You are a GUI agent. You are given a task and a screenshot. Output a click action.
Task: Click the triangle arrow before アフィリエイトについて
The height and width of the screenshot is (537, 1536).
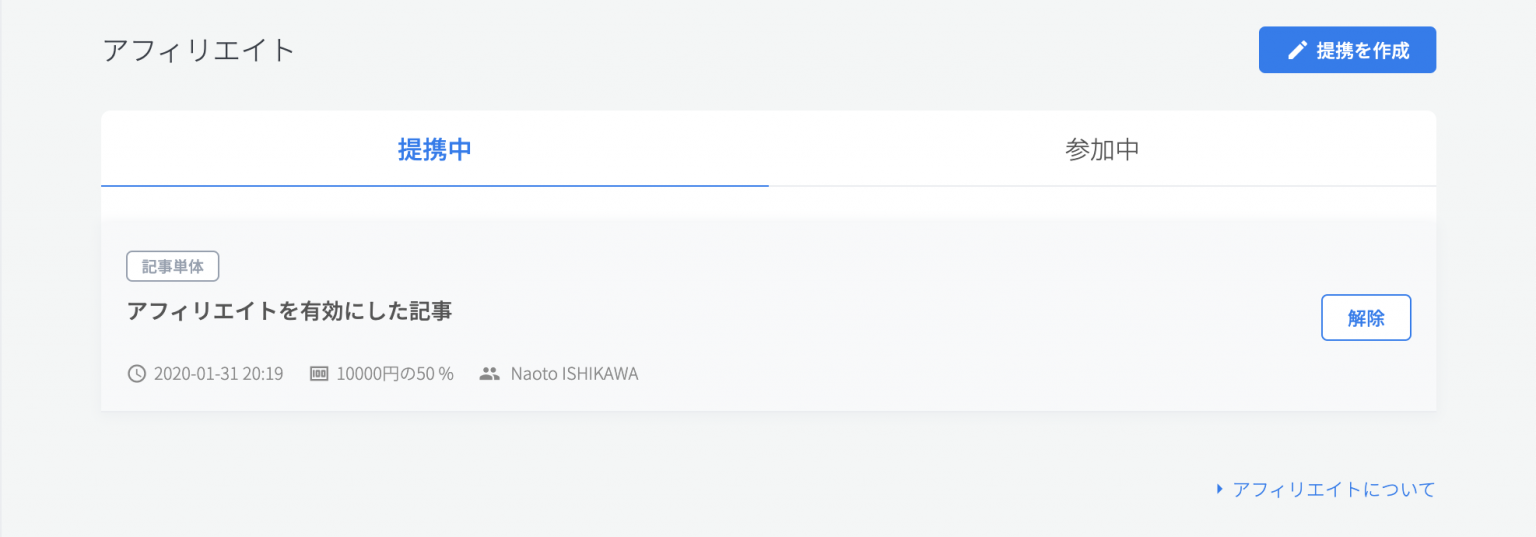pyautogui.click(x=1219, y=490)
